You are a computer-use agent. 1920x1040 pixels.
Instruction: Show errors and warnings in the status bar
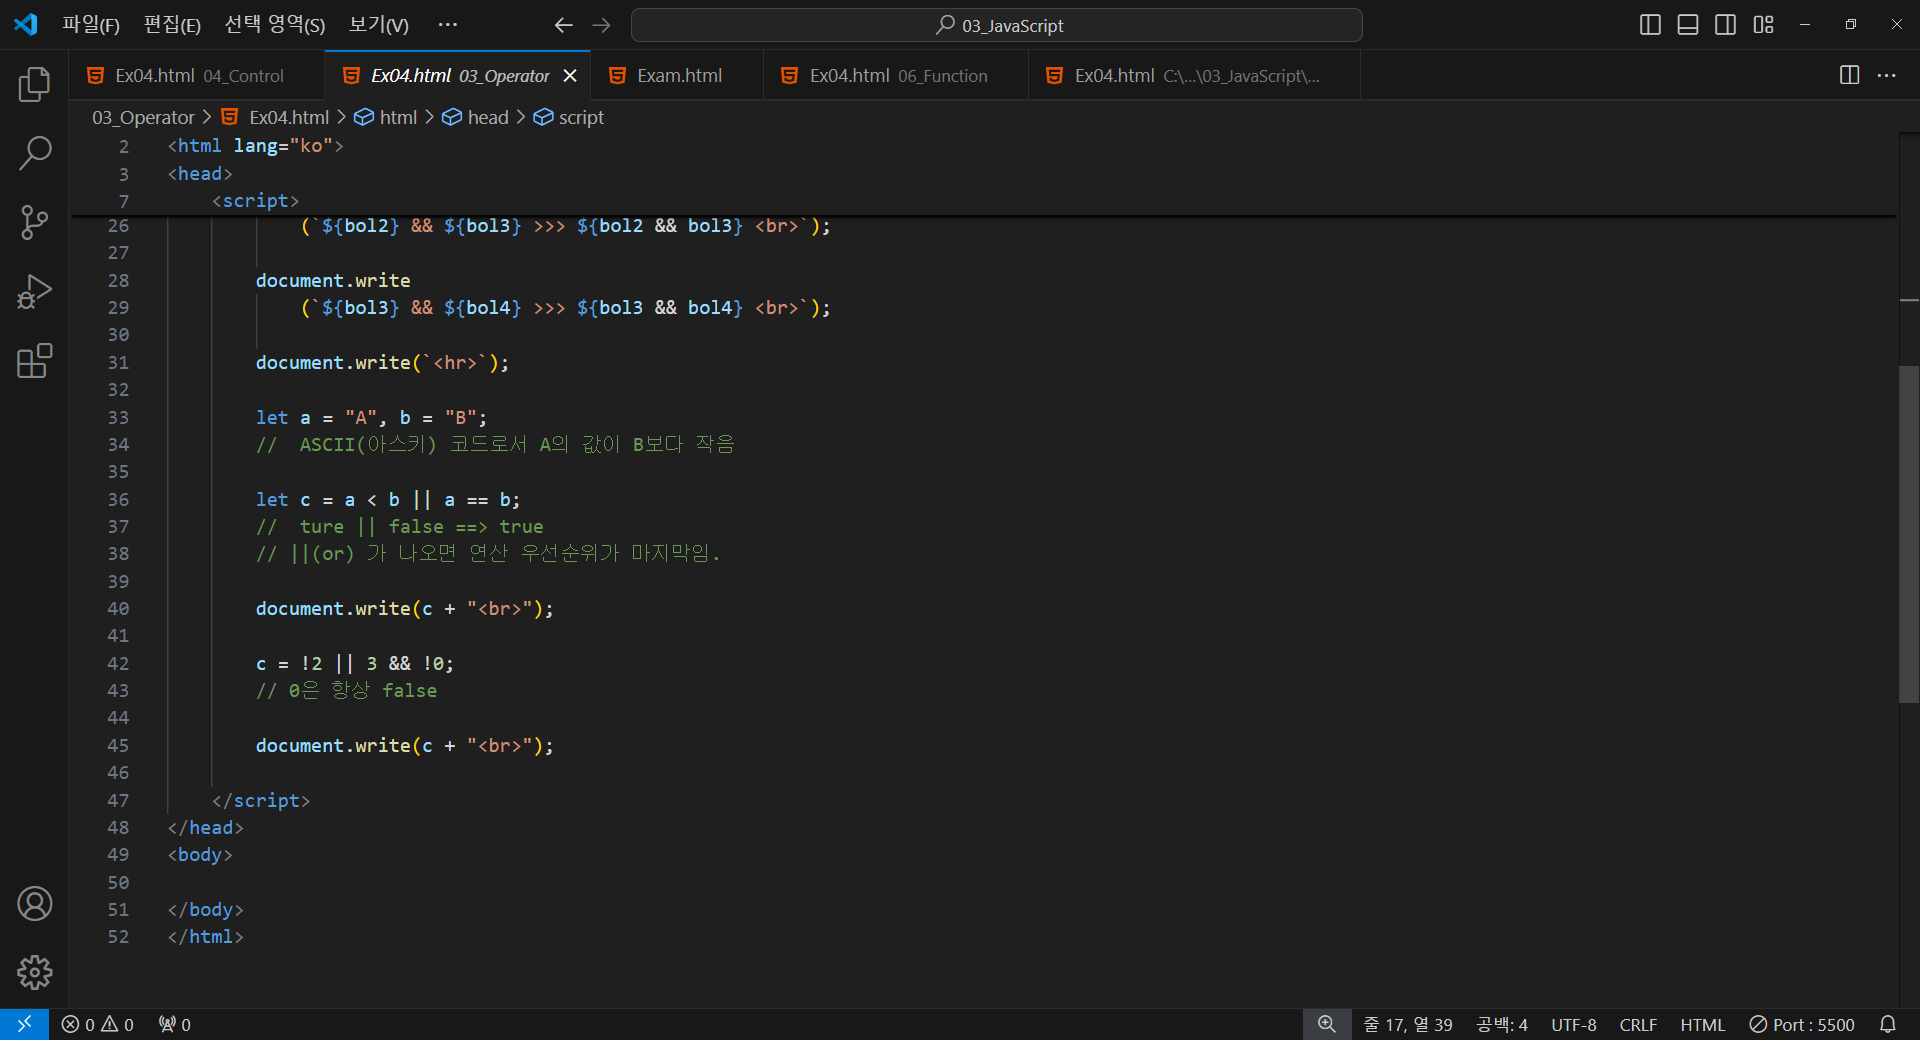coord(97,1024)
